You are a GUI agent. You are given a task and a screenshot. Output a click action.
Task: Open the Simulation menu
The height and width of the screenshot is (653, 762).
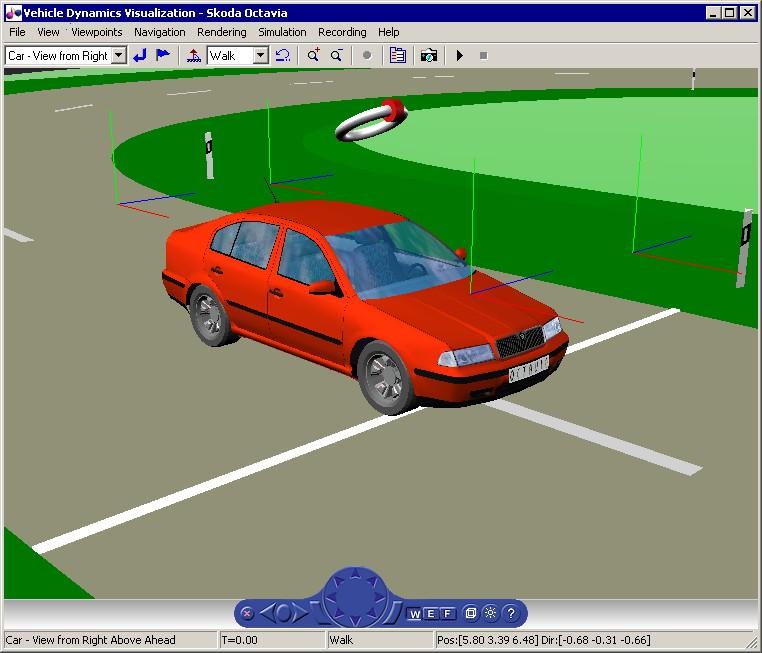(282, 32)
